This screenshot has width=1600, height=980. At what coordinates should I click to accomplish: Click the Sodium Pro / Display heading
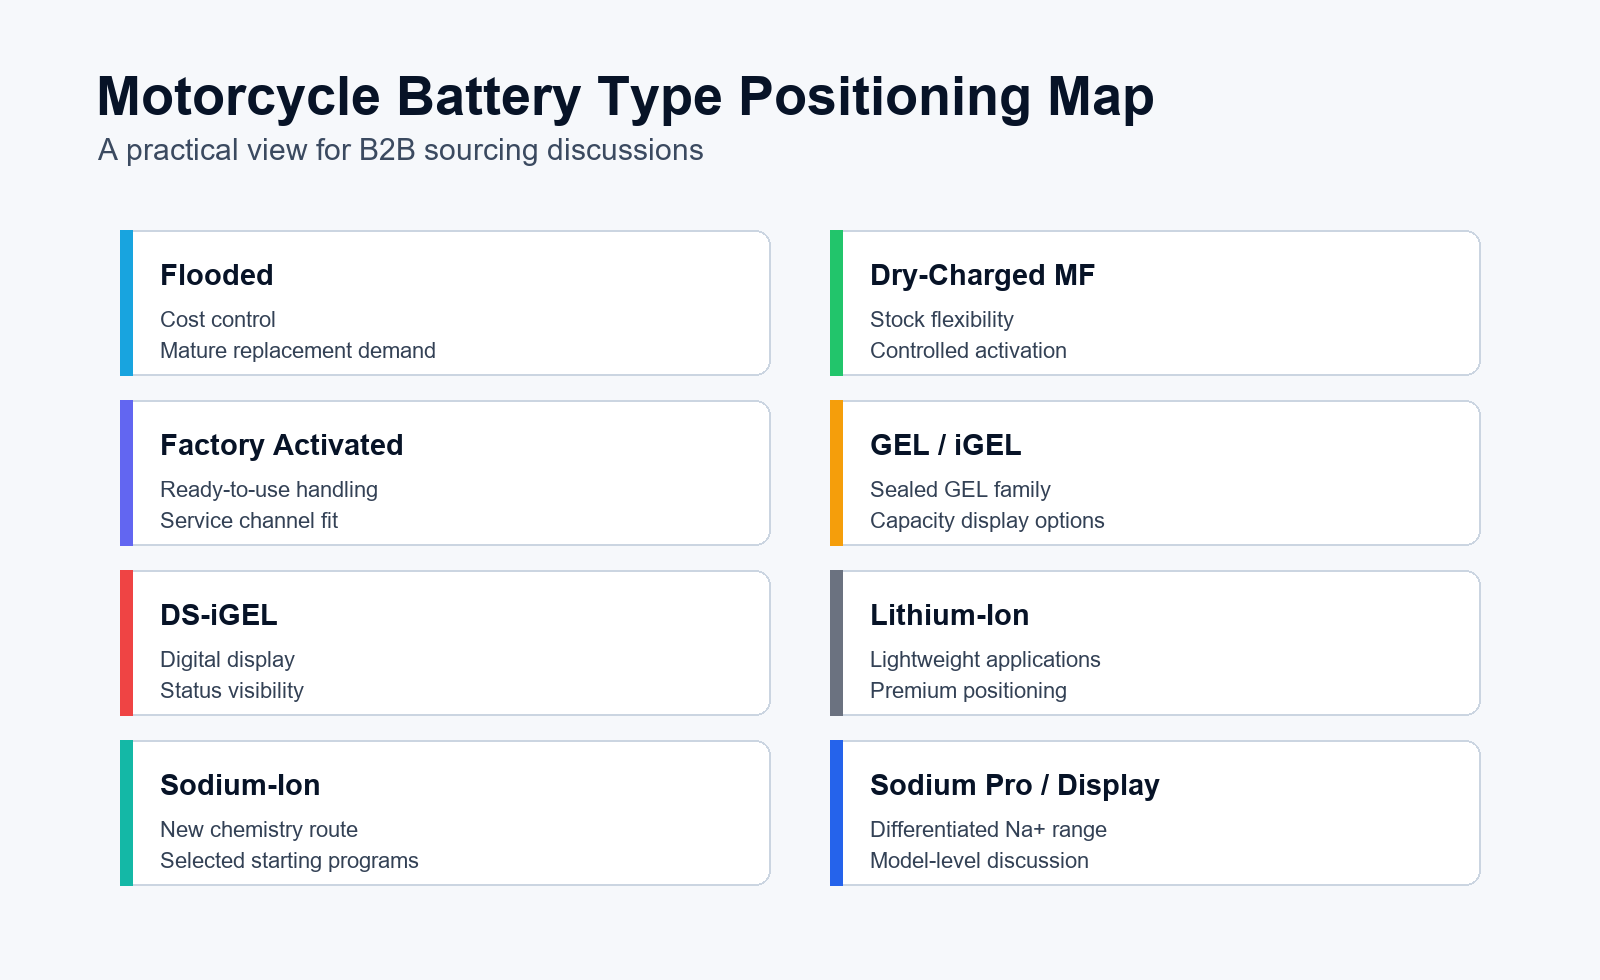coord(1014,785)
